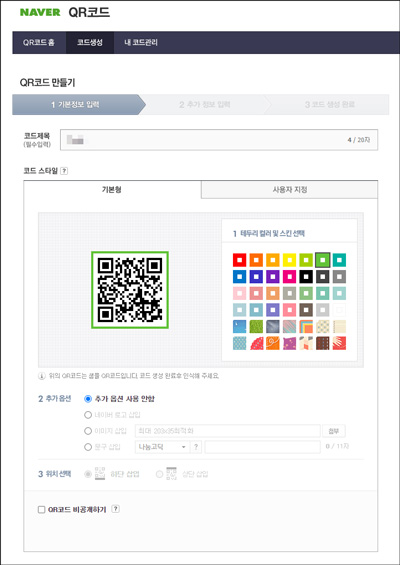Click the info icon below QR preview

[x=42, y=376]
